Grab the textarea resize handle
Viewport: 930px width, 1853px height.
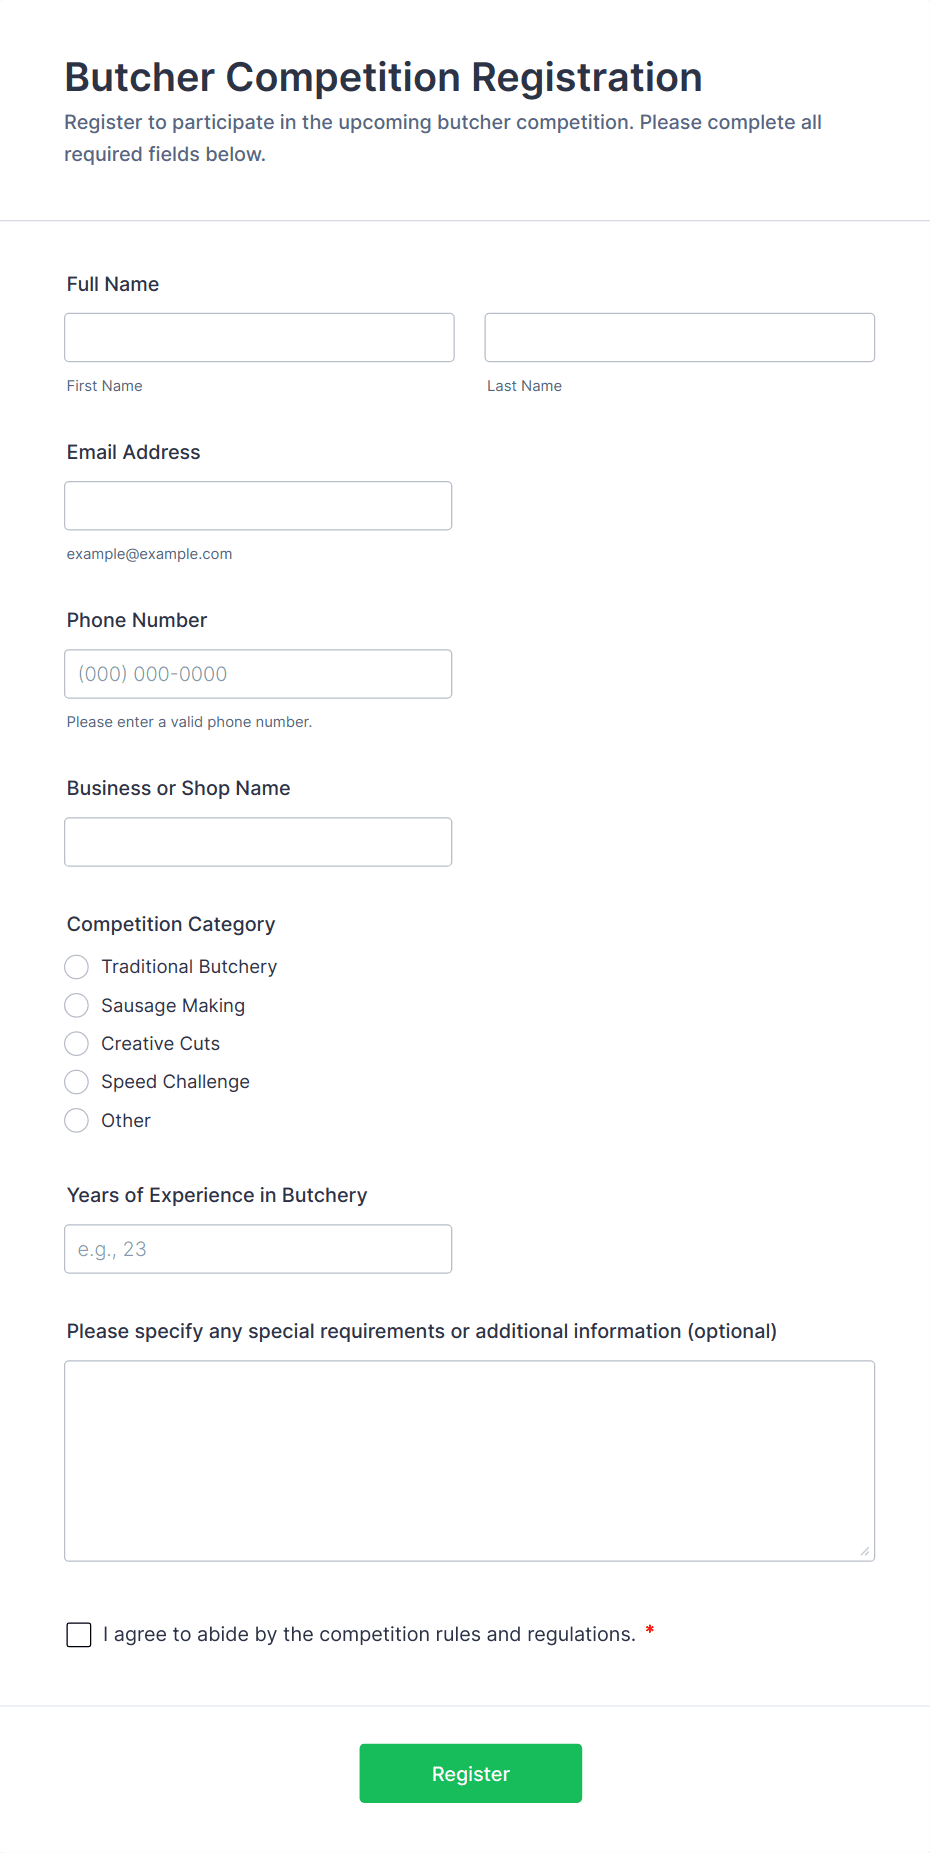(x=865, y=1551)
